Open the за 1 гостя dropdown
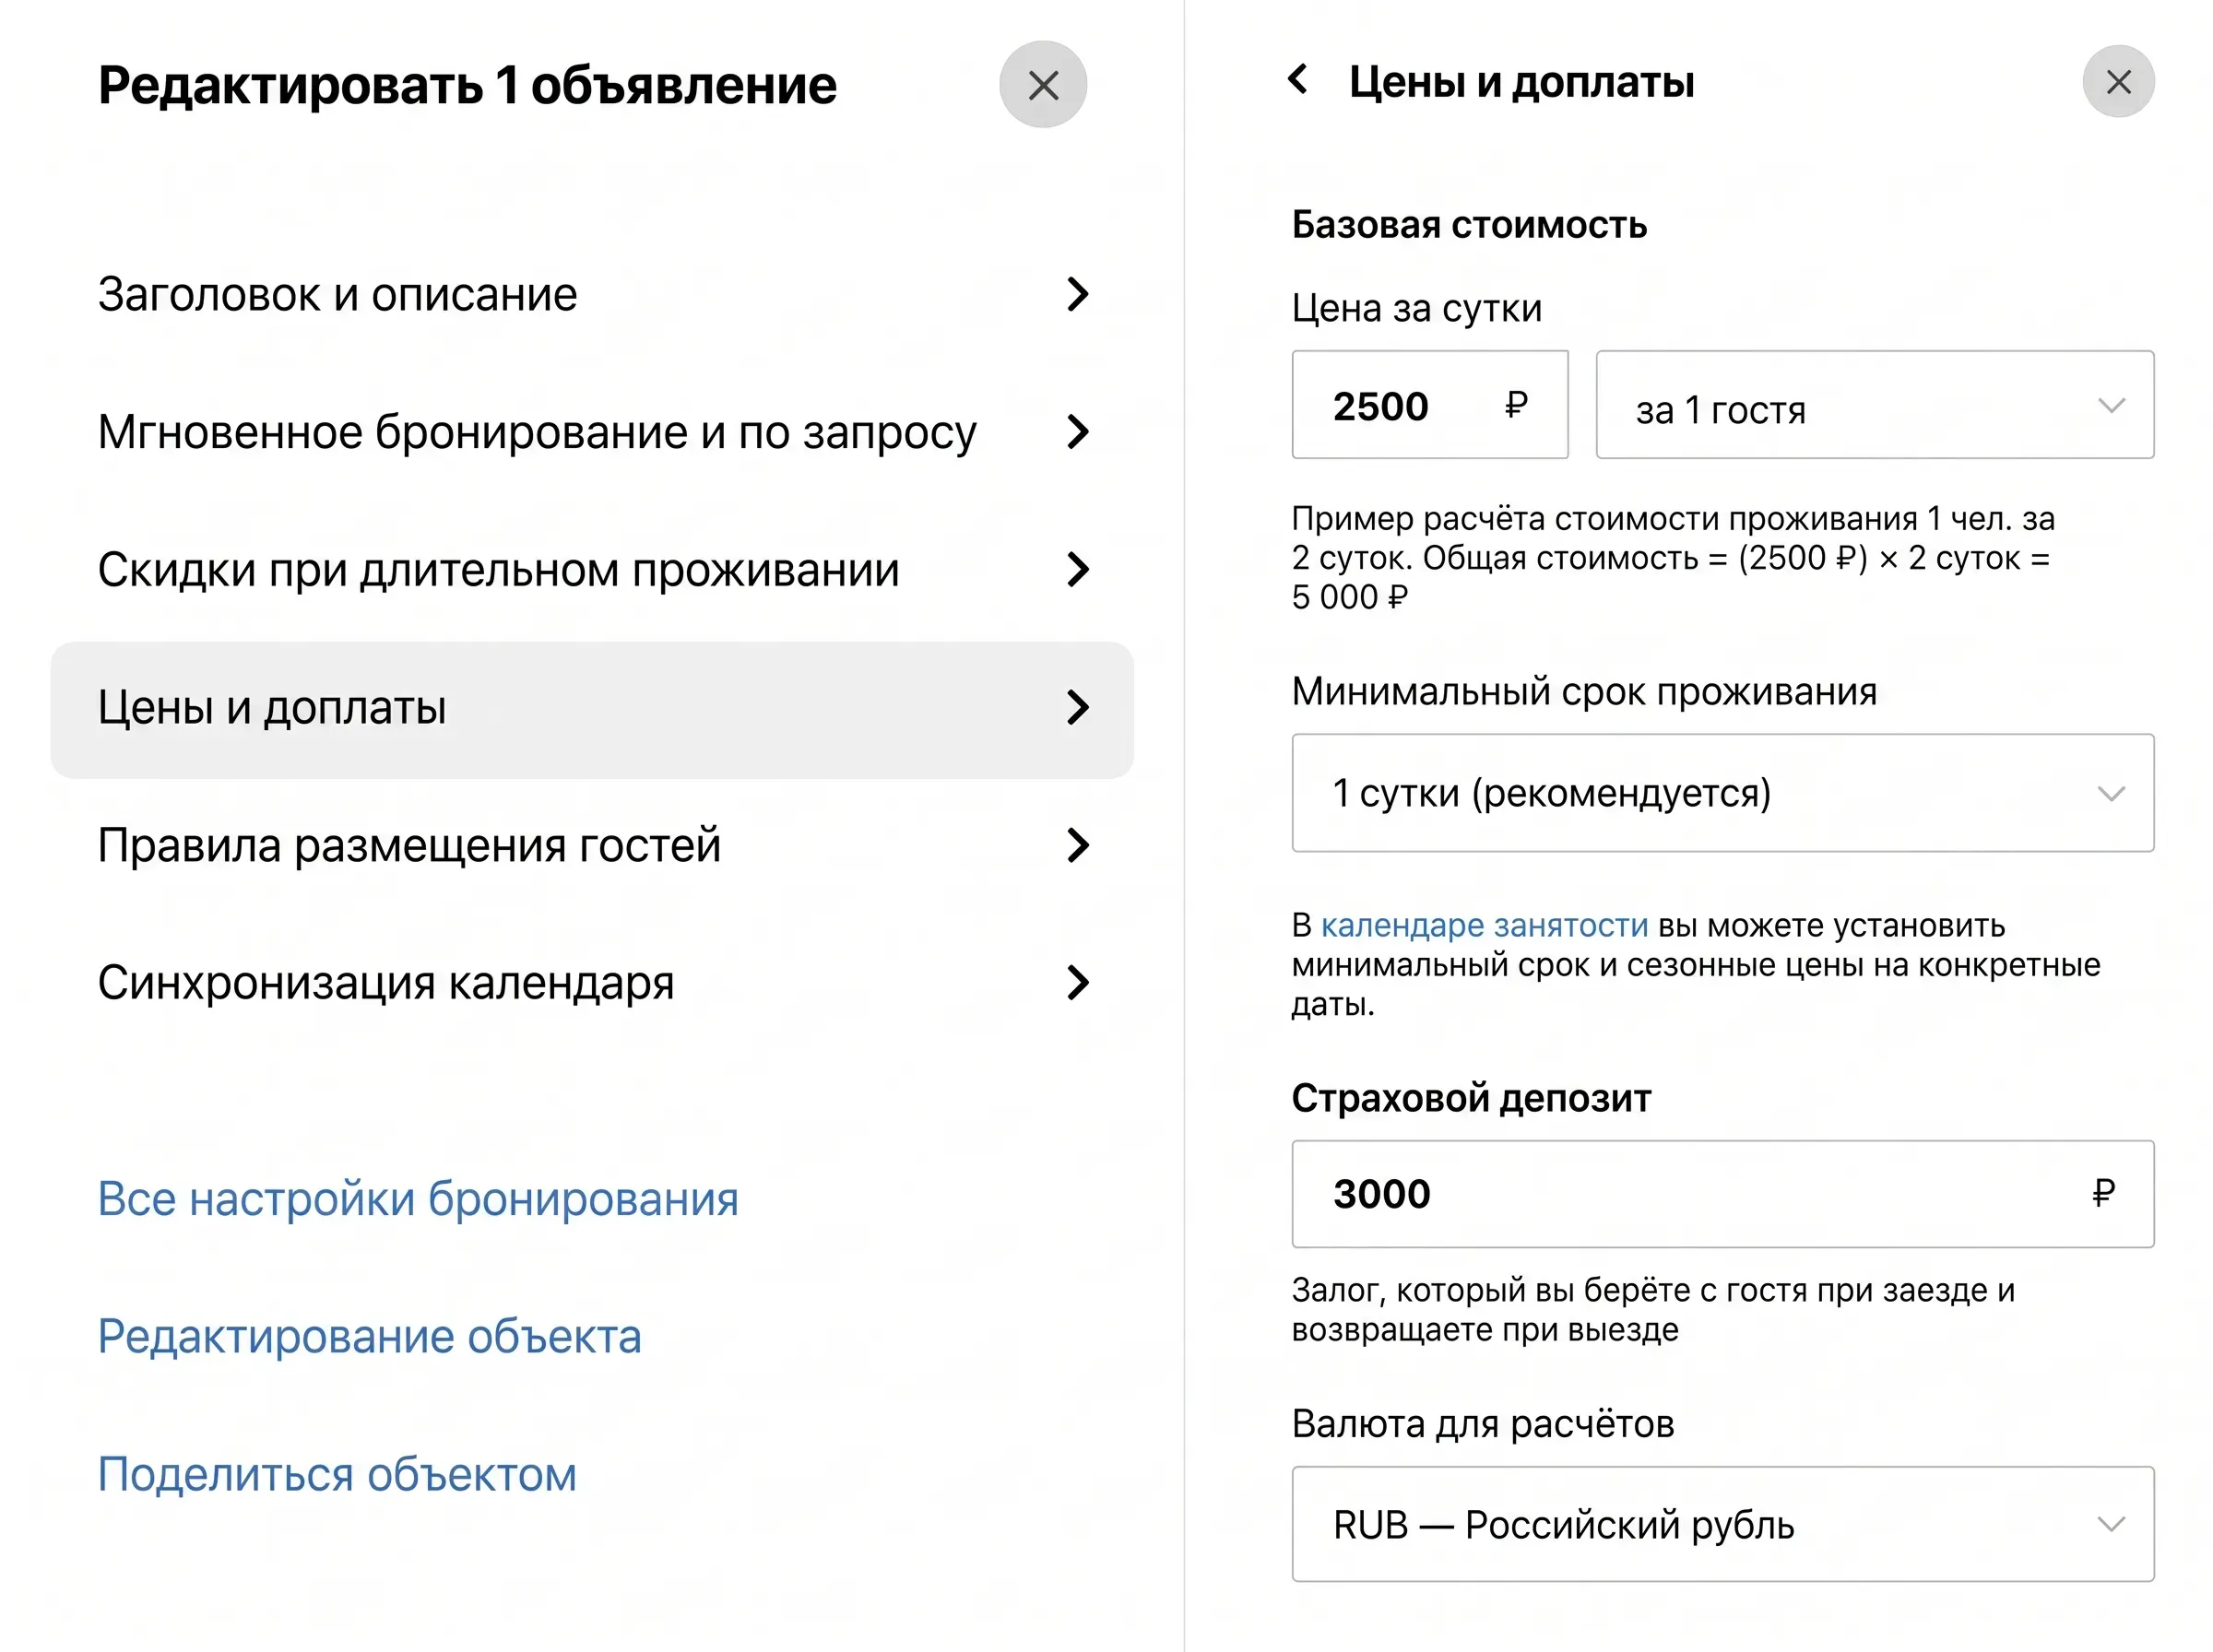Screen dimensions: 2213x1652 (x=1874, y=405)
